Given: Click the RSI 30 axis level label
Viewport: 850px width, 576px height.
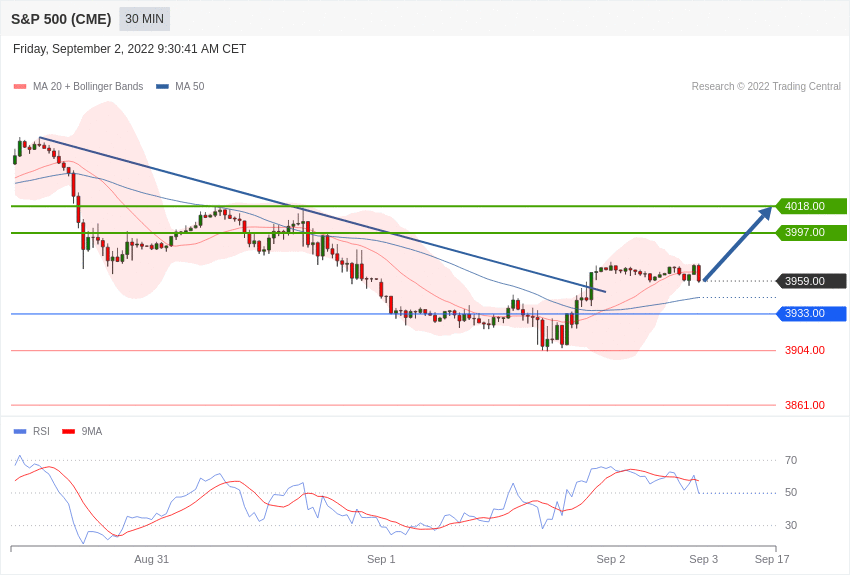Looking at the screenshot, I should click(791, 525).
